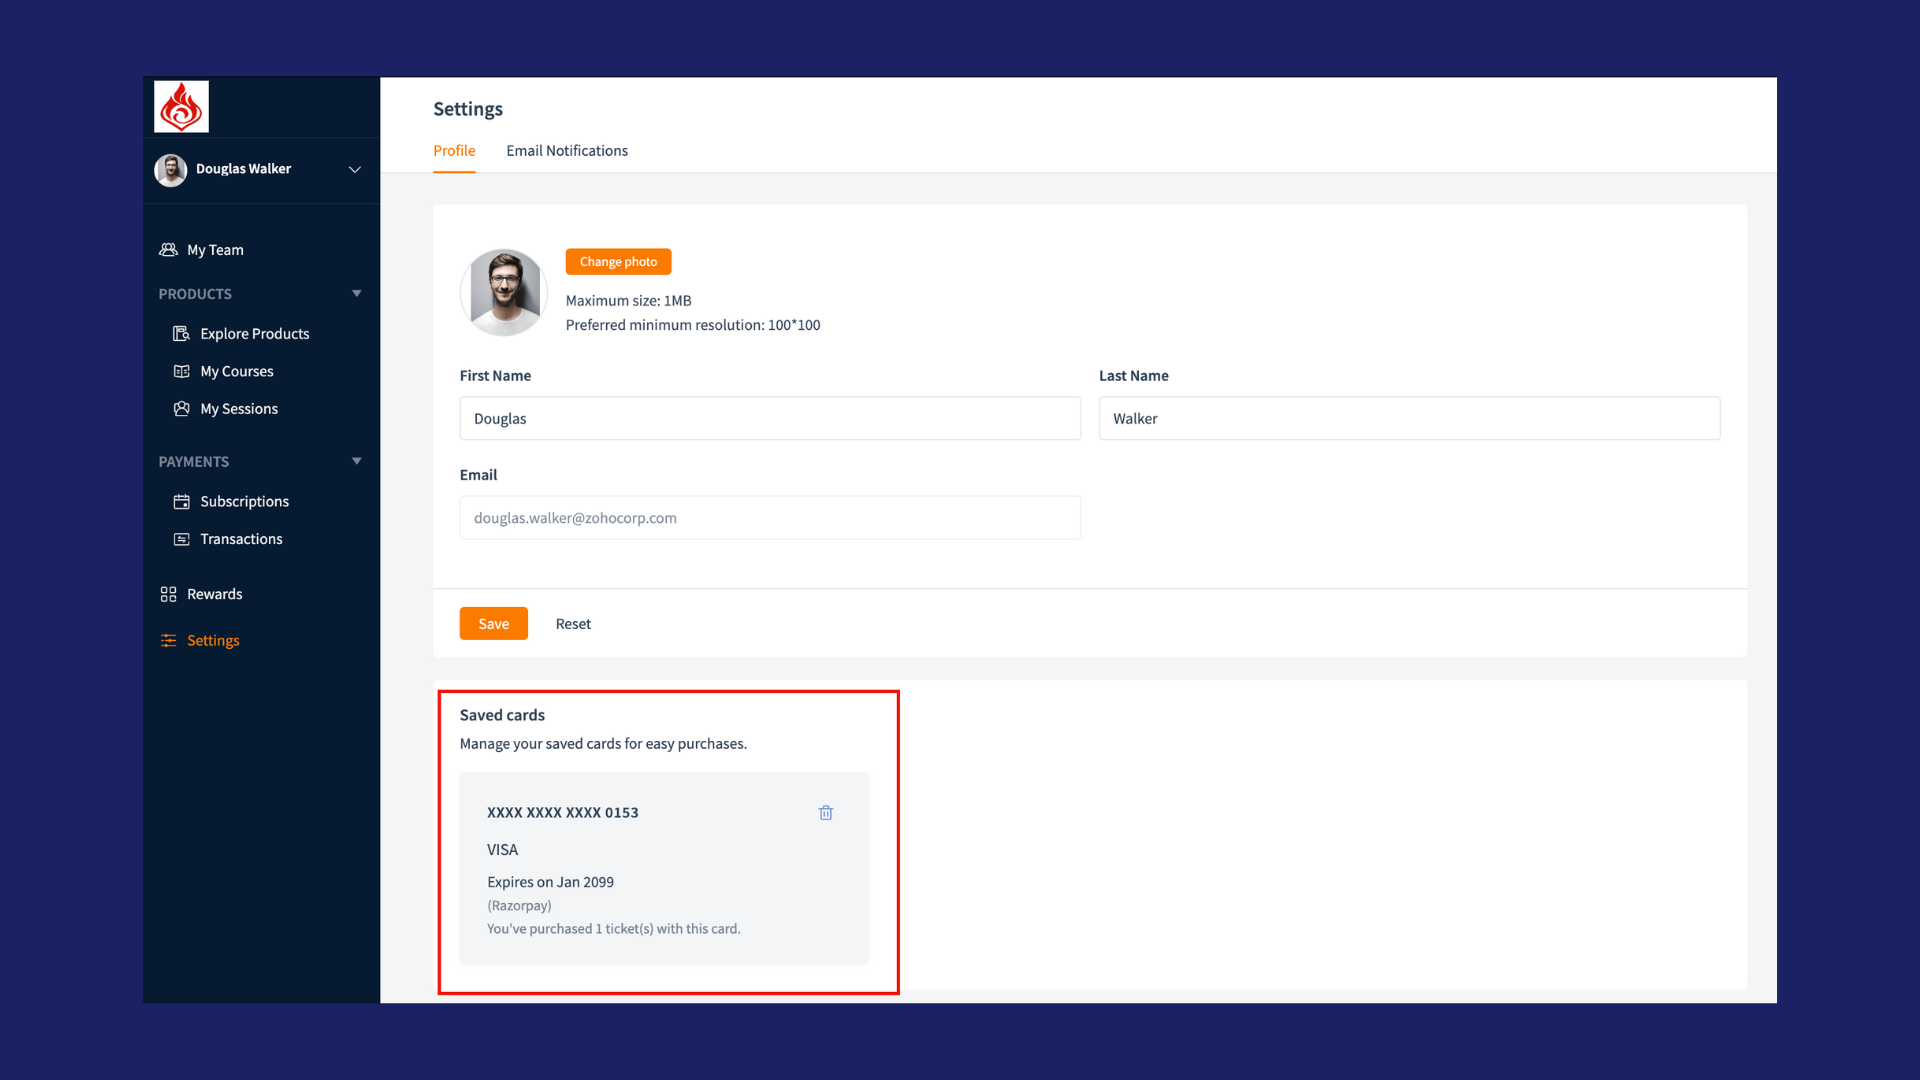Select the Profile tab
1920x1080 pixels.
(454, 151)
